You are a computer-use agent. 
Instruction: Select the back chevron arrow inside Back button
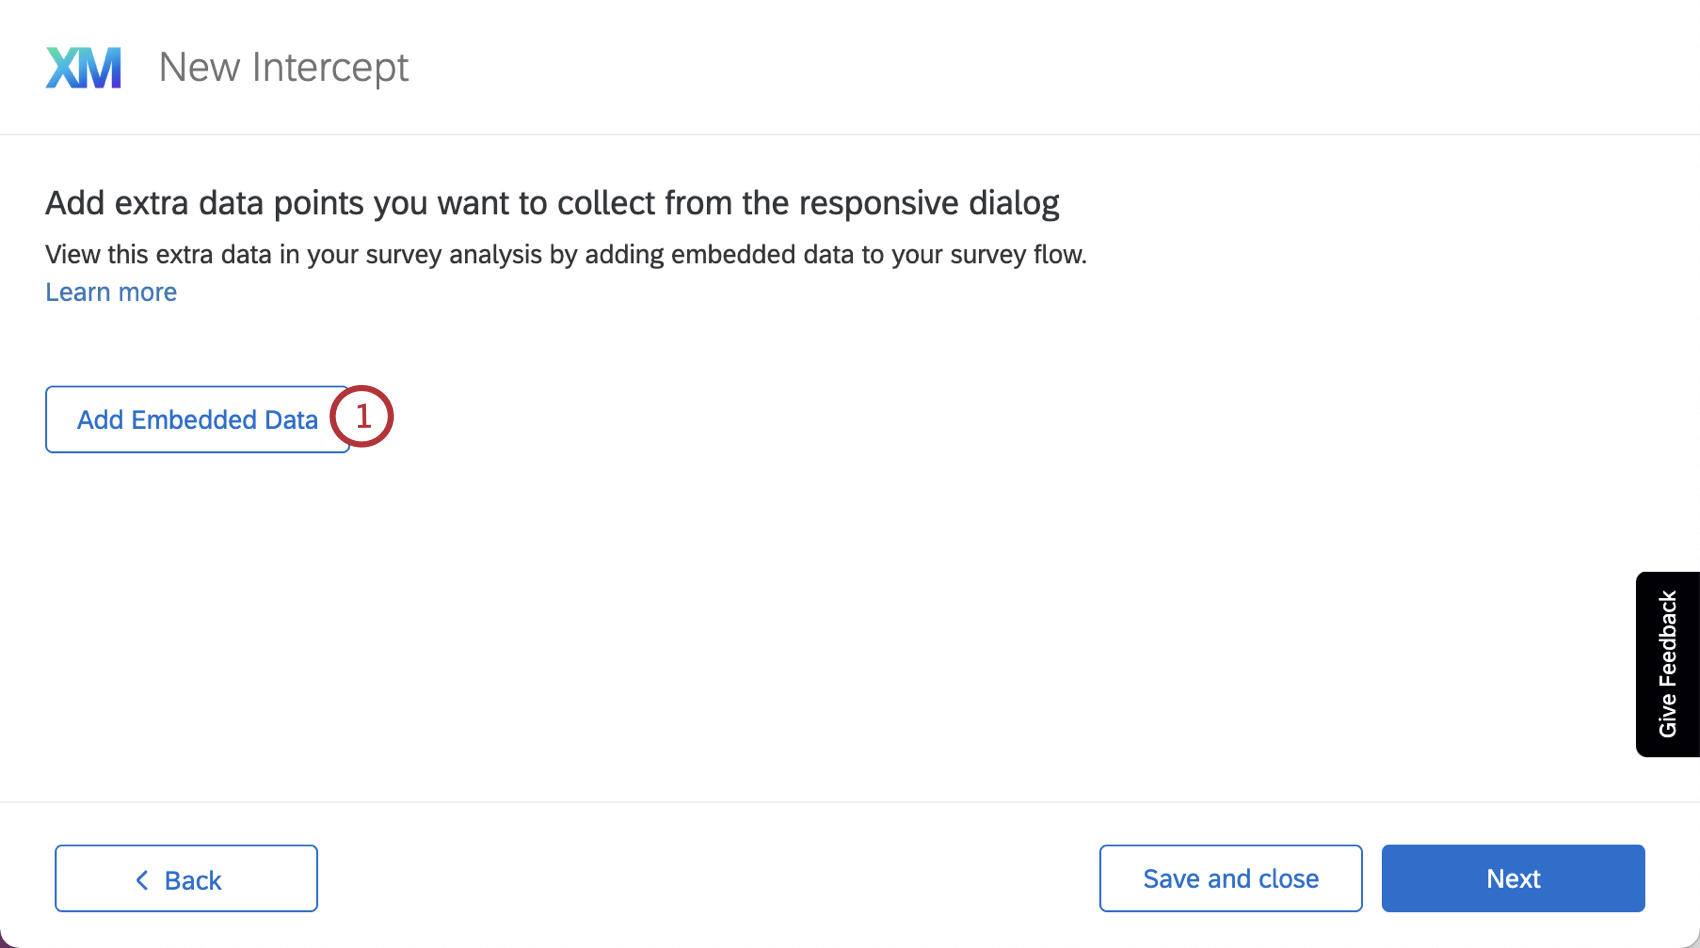click(x=143, y=879)
